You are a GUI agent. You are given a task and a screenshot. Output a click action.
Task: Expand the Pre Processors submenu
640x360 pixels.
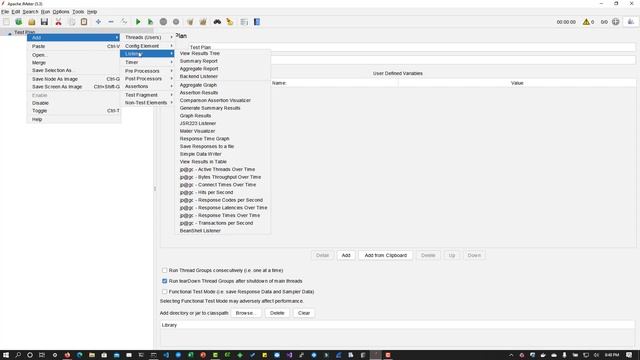coord(147,71)
